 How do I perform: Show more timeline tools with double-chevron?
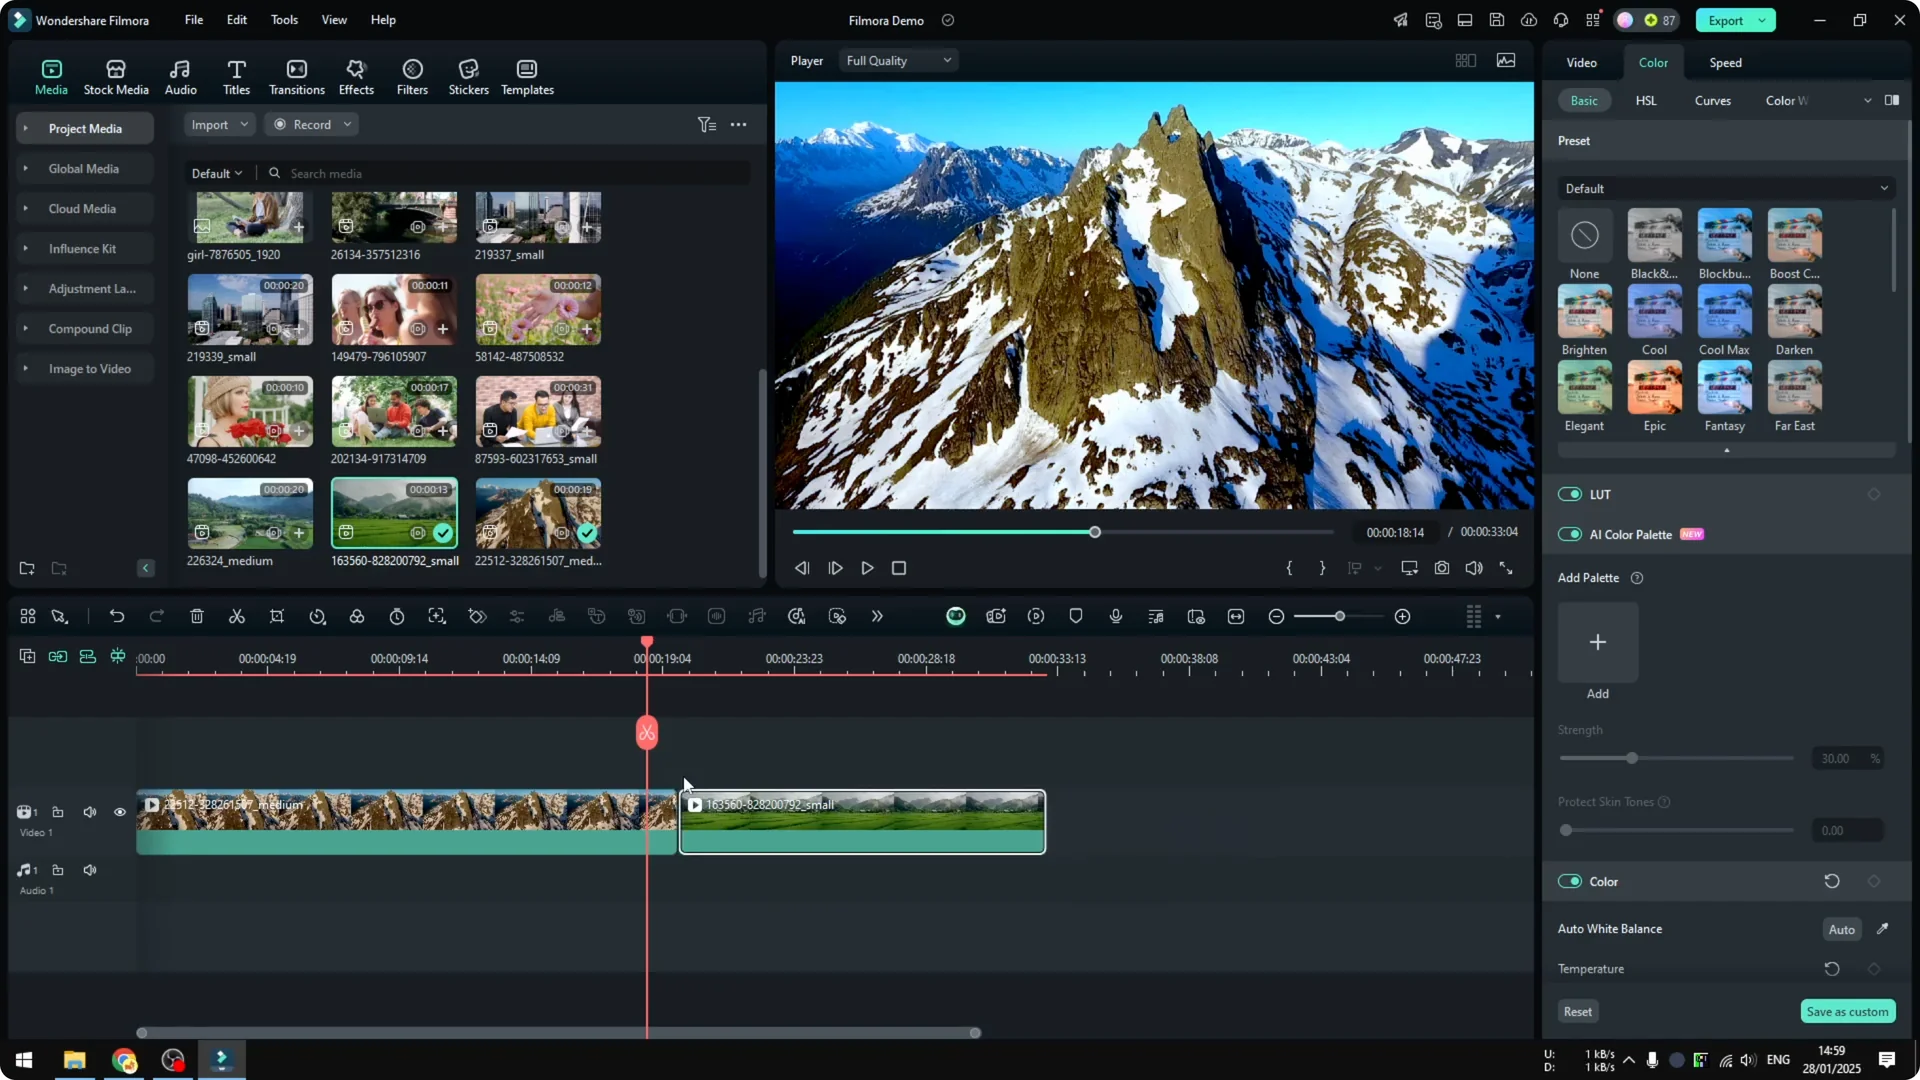pos(877,616)
